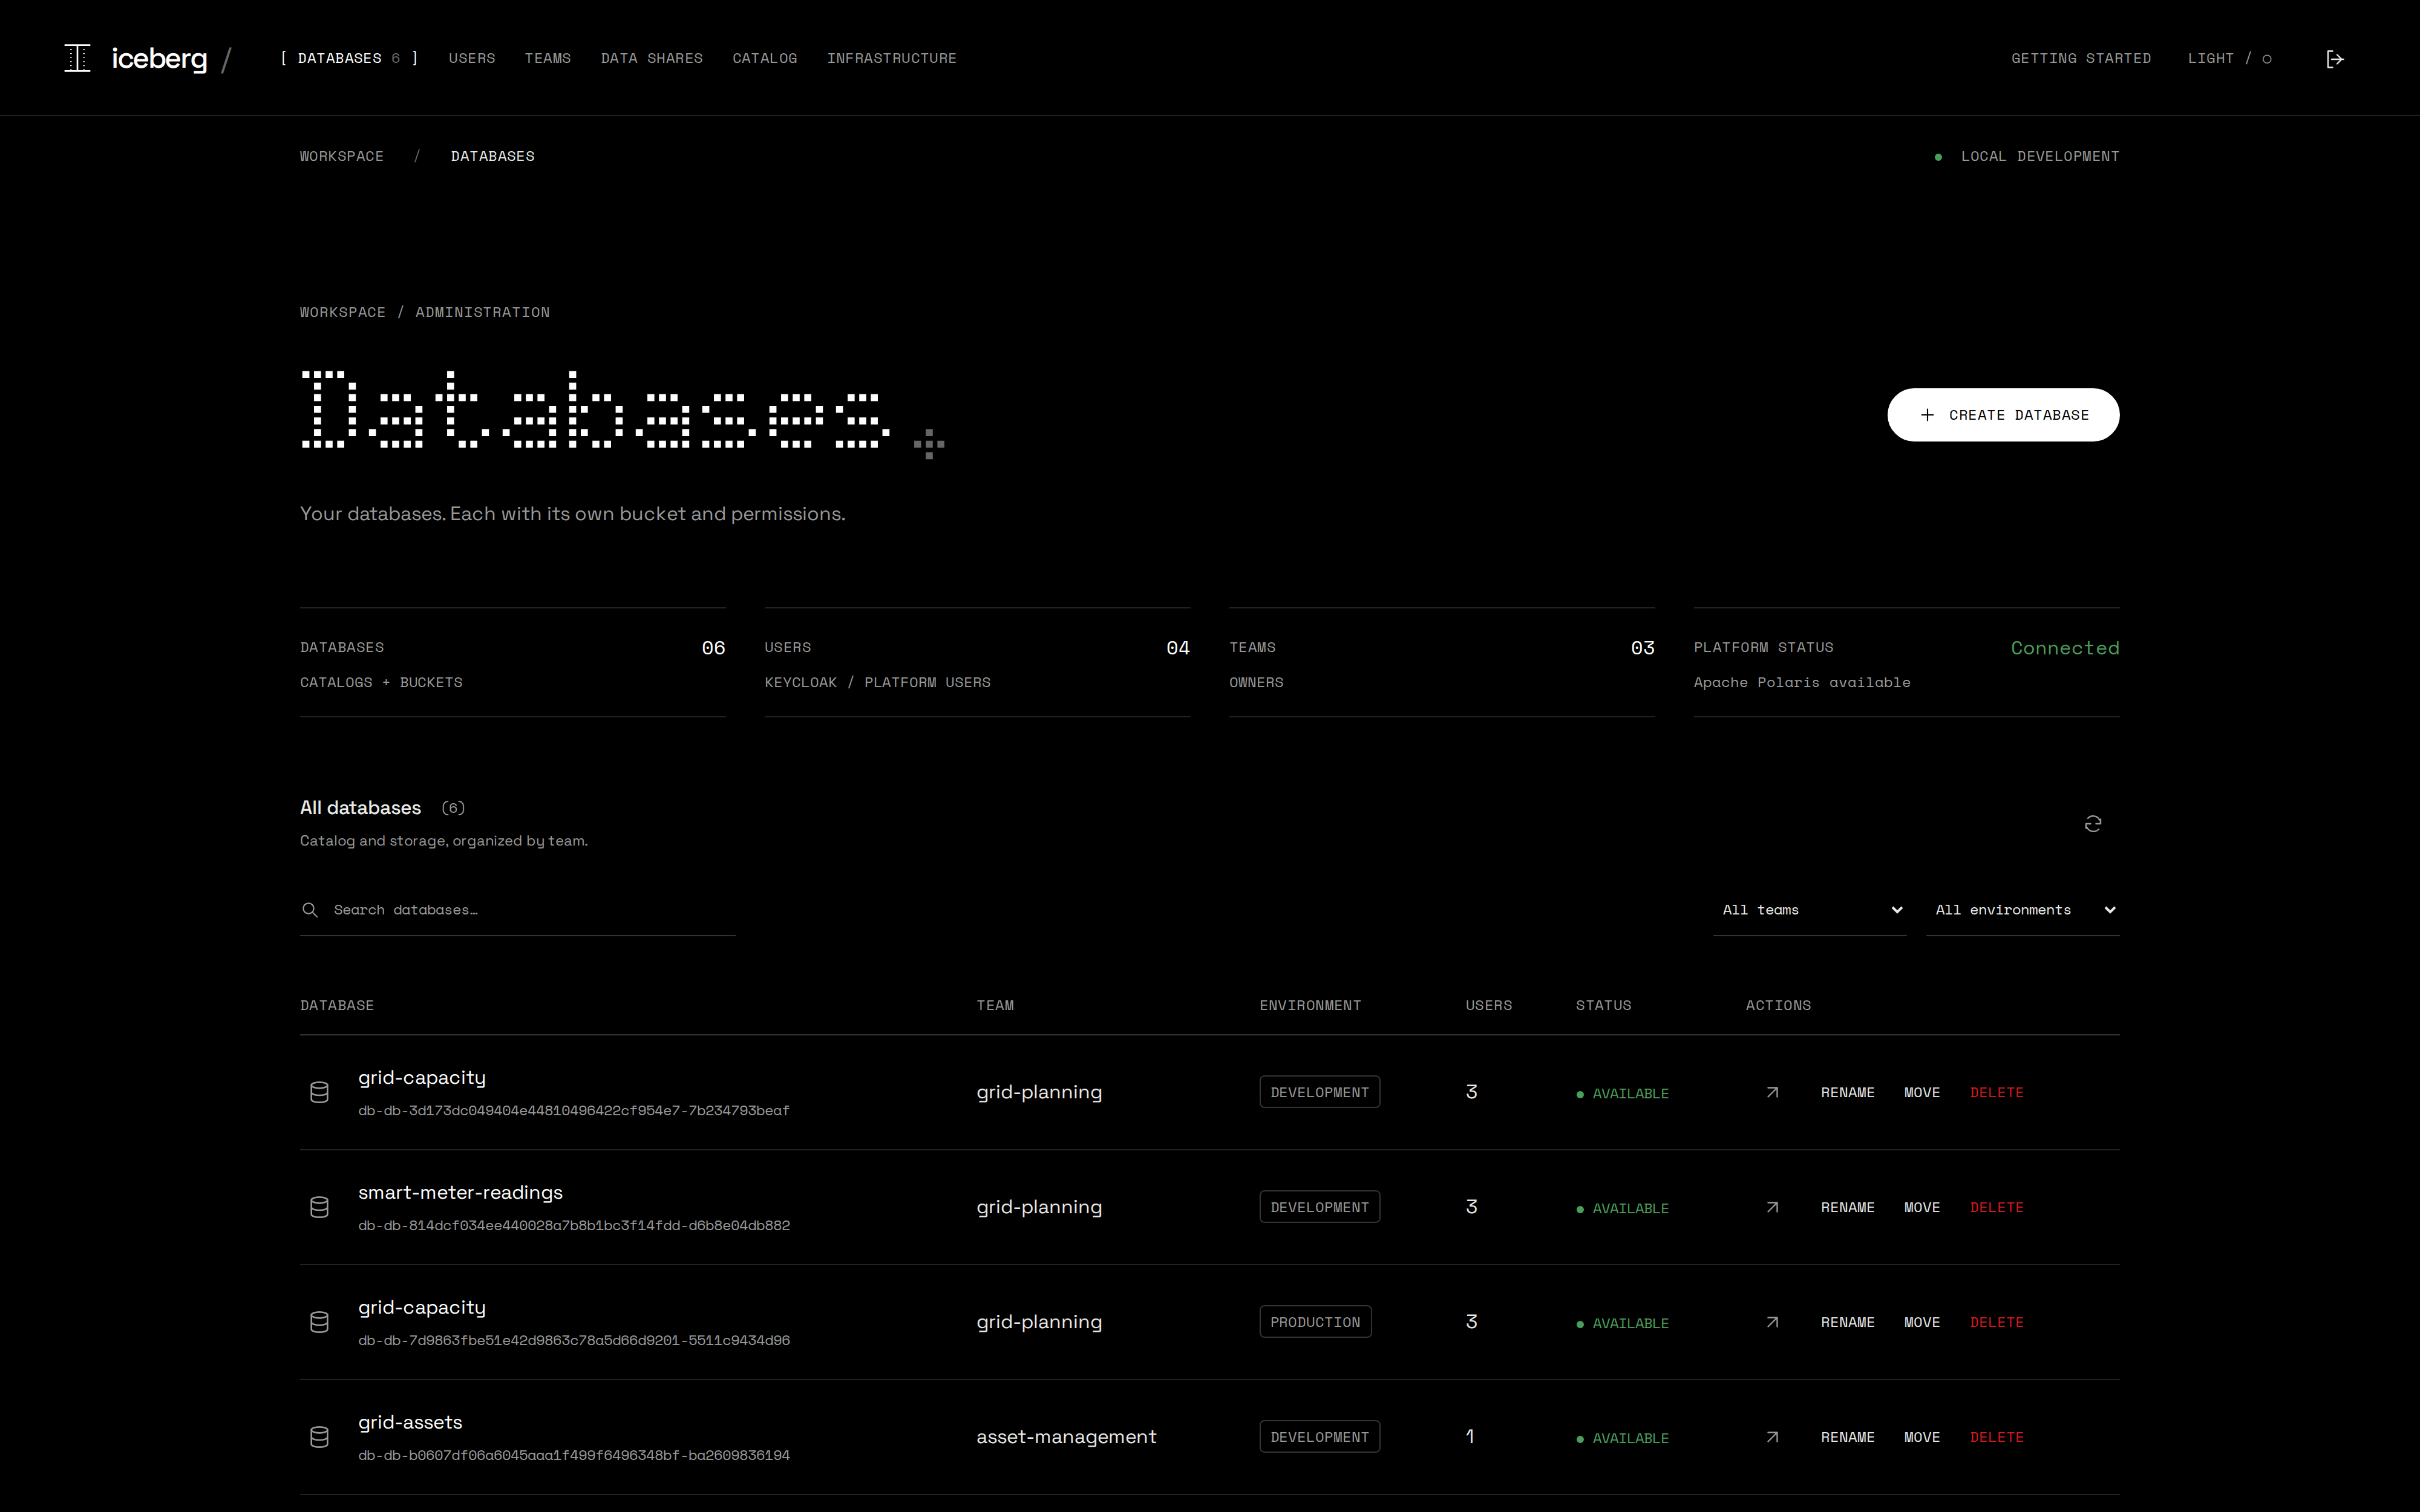This screenshot has height=1512, width=2420.
Task: Click the DEVELOPMENT badge in grid-assets row
Action: (1319, 1437)
